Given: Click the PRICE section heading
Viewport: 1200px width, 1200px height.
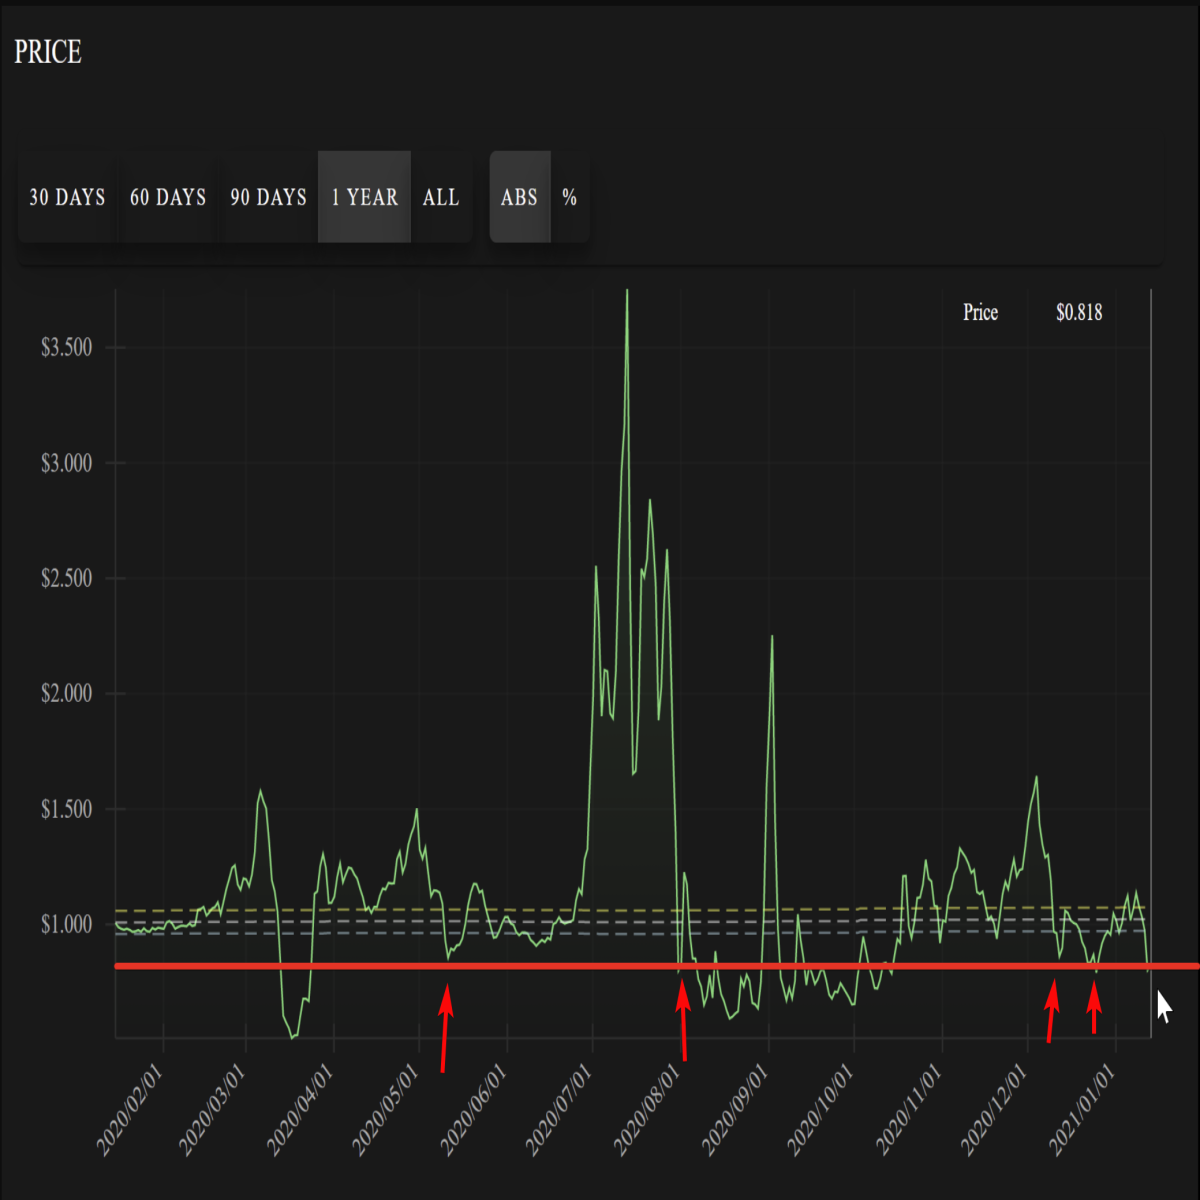Looking at the screenshot, I should tap(48, 52).
